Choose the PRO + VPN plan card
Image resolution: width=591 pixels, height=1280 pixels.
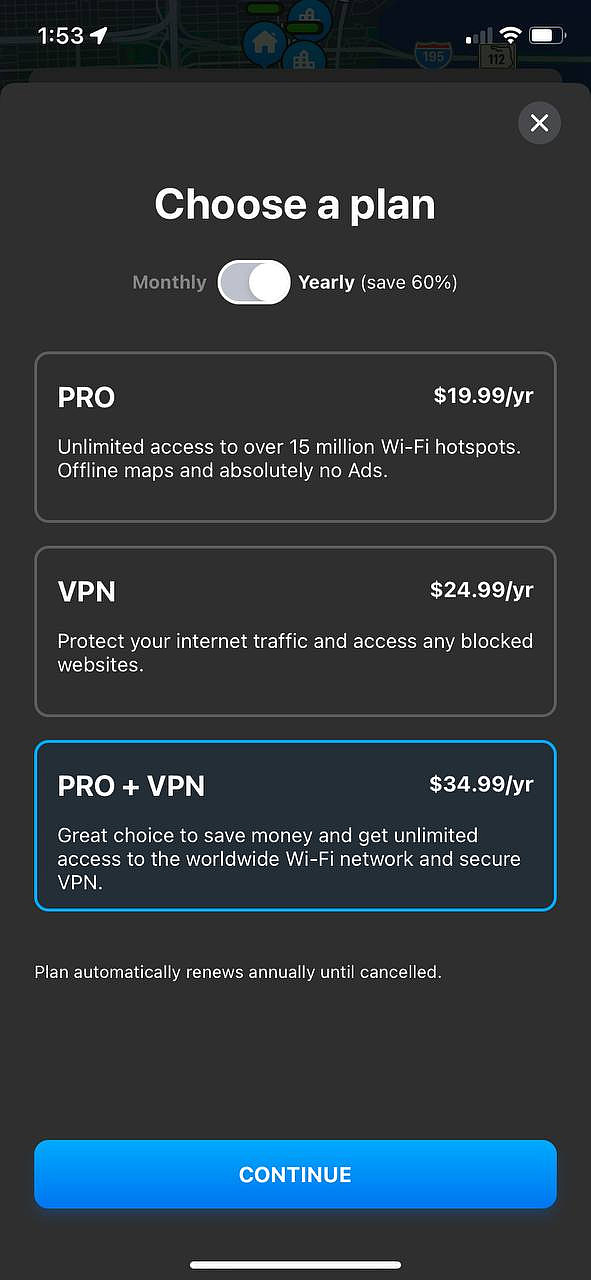coord(295,826)
